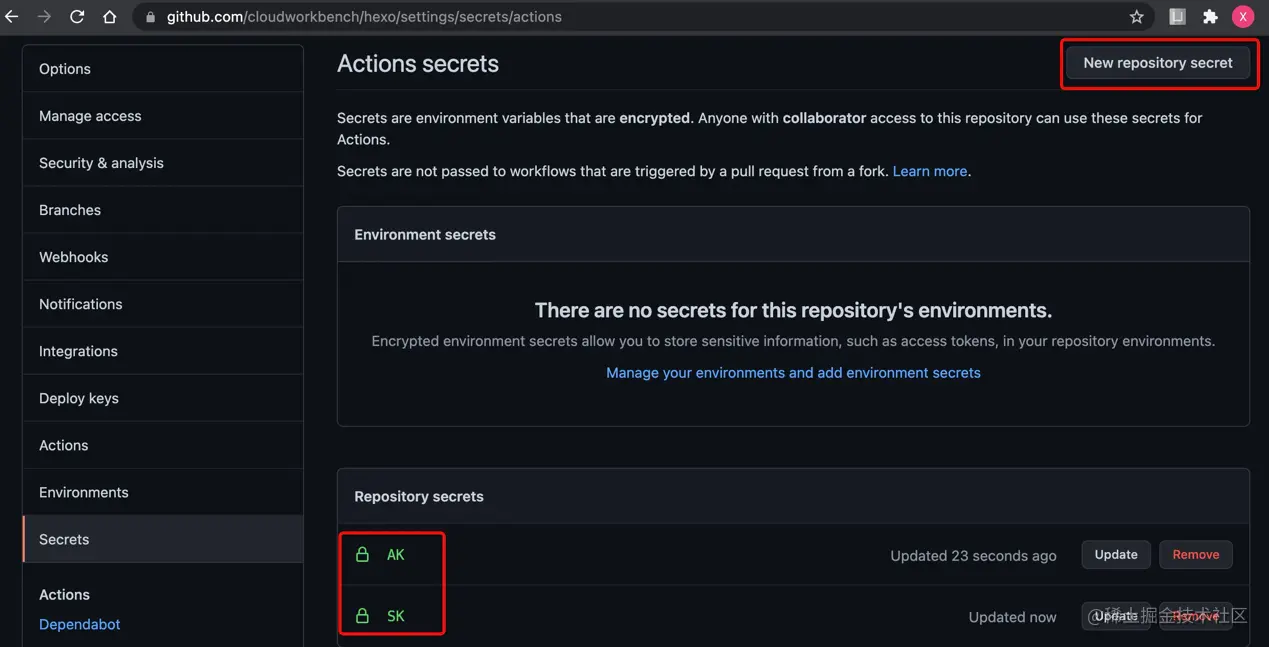Image resolution: width=1269 pixels, height=647 pixels.
Task: Click the lock icon beside SK secret
Action: click(x=363, y=616)
